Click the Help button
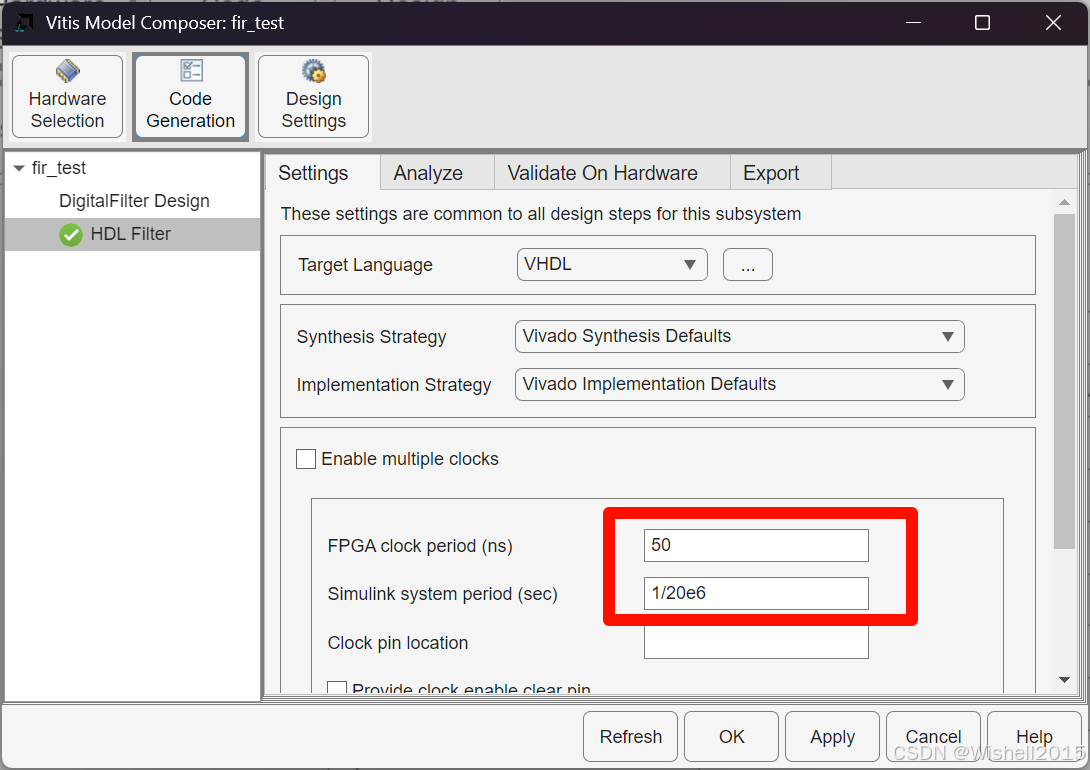The image size is (1090, 770). pos(1034,737)
